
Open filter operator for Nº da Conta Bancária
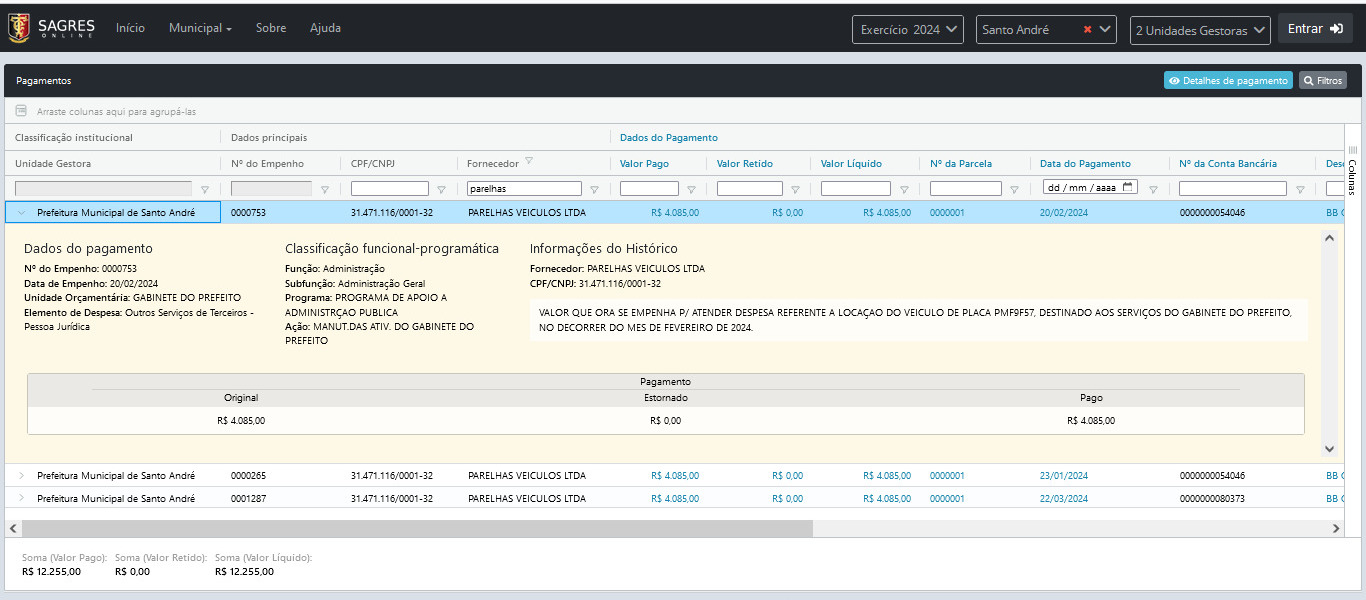click(1300, 189)
